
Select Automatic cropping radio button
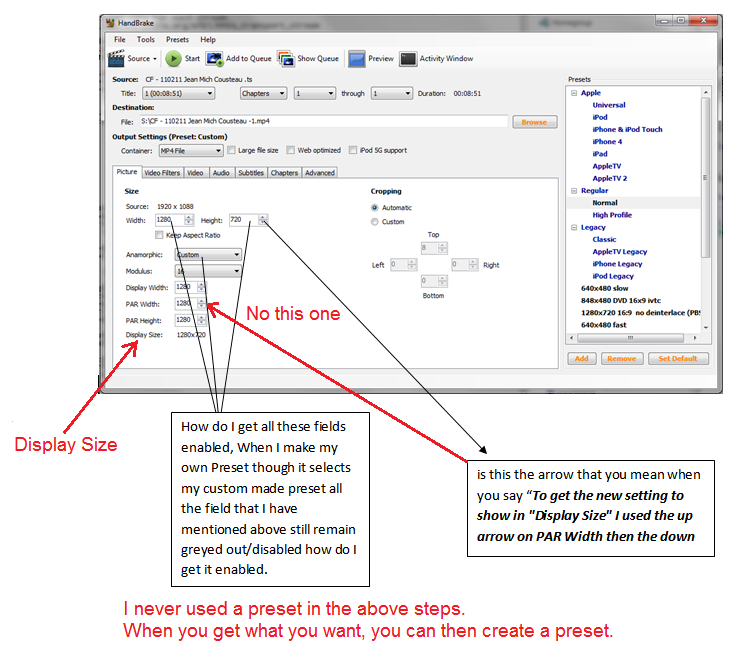[375, 207]
